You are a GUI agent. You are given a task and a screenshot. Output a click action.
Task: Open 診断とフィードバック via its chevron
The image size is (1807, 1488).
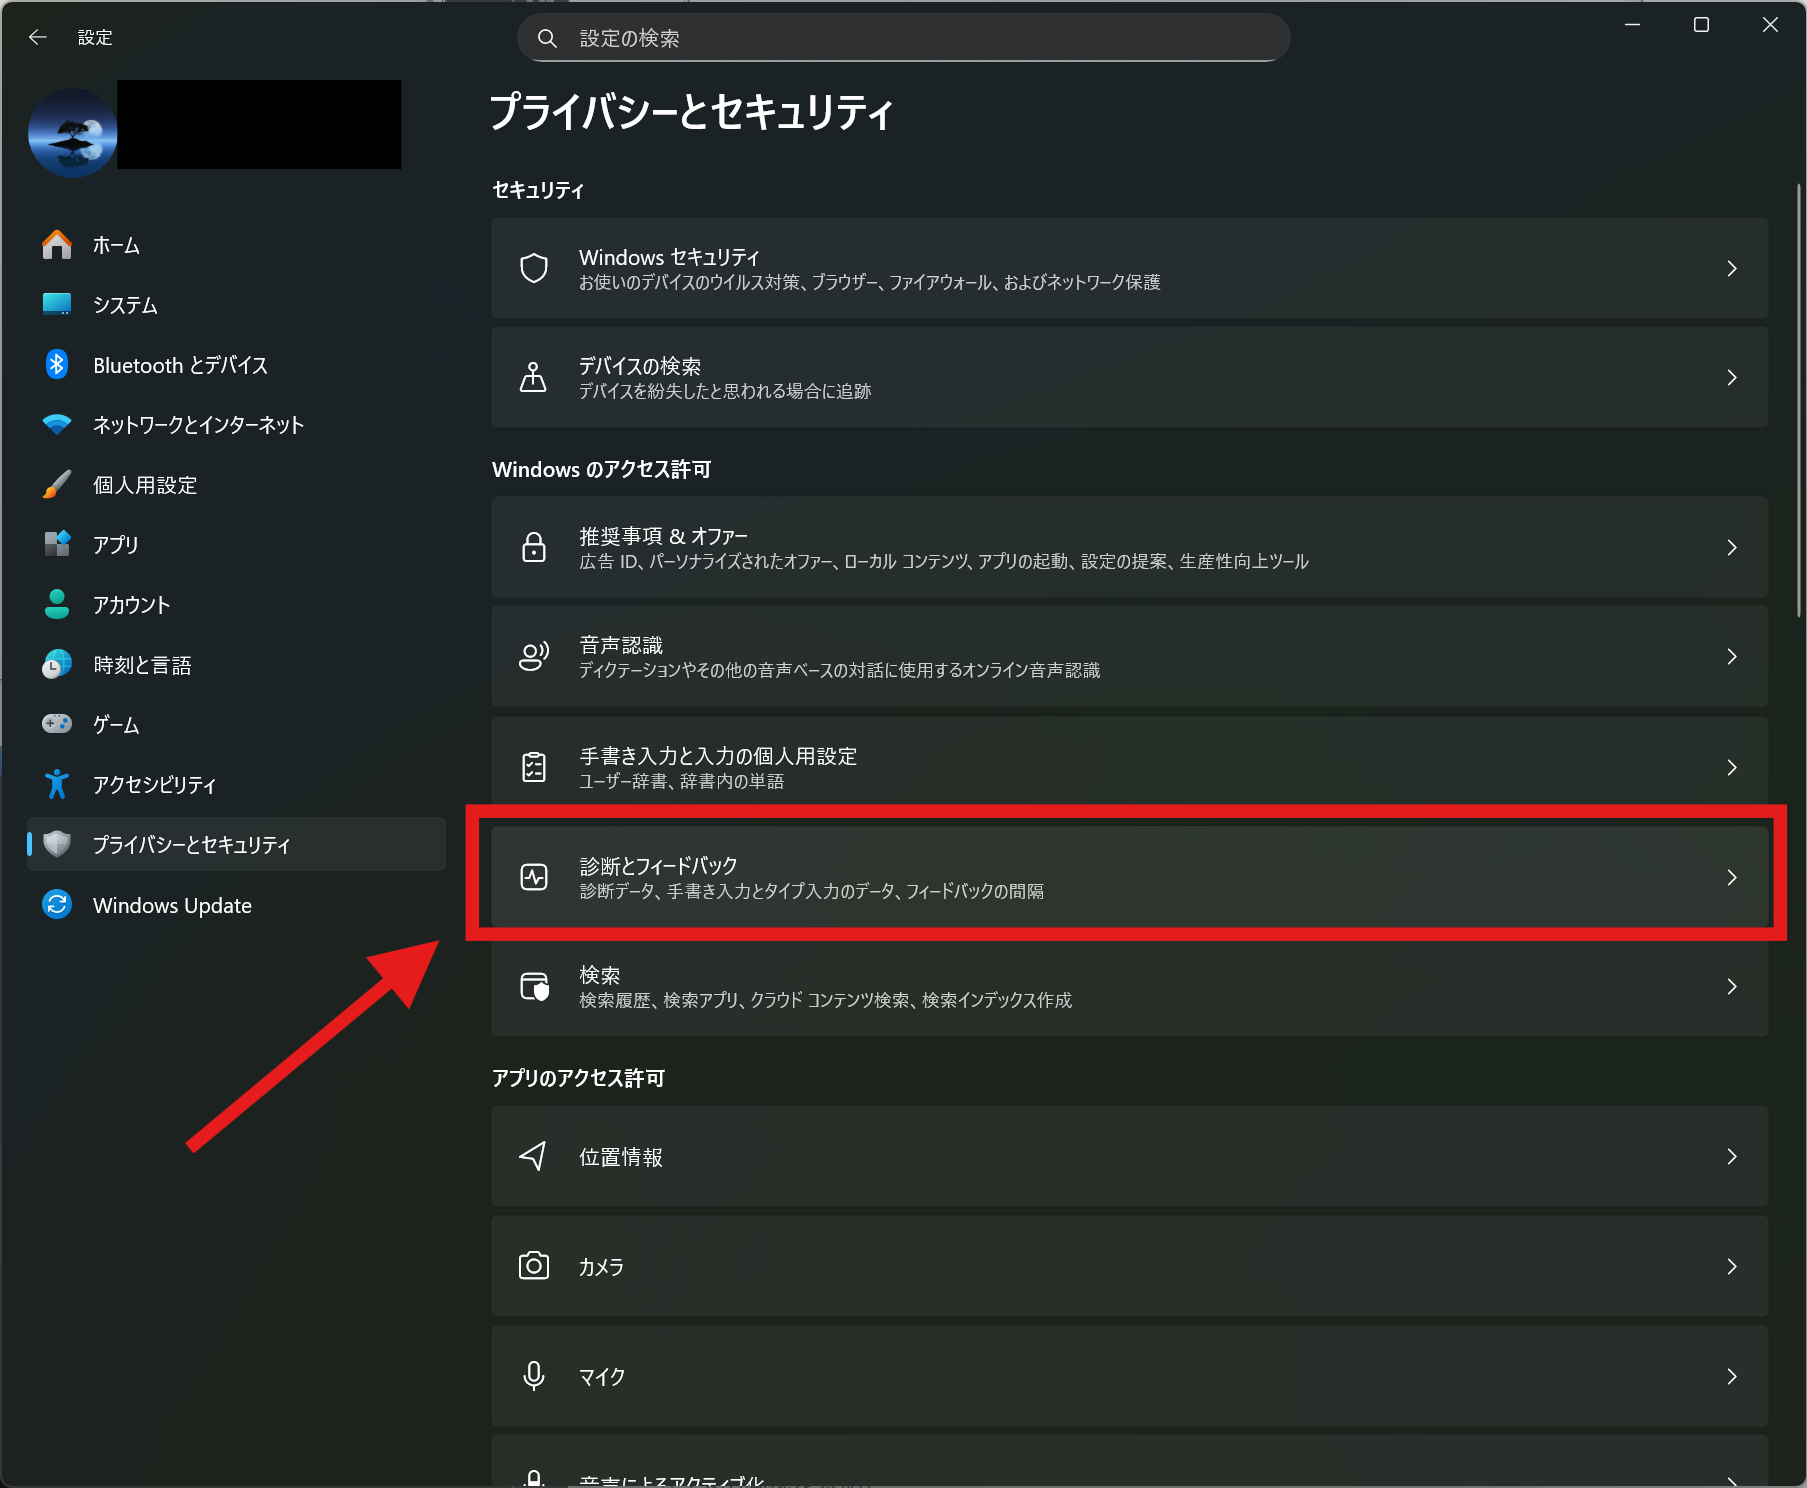point(1732,877)
